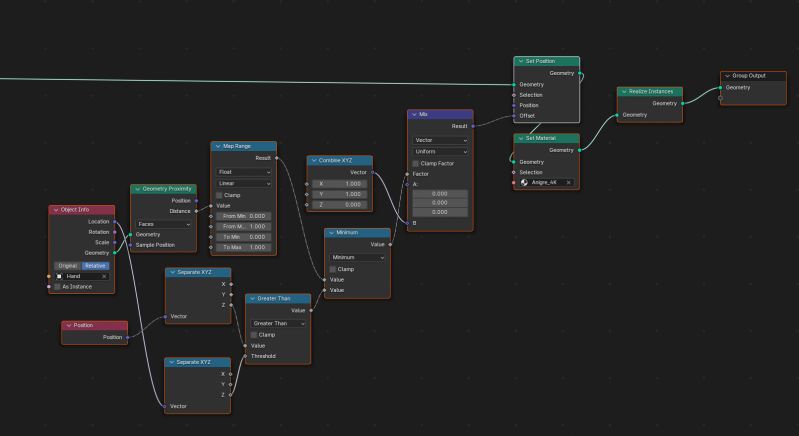Click the Selection input socket on Set Material
Viewport: 799px width, 436px height.
(x=514, y=173)
